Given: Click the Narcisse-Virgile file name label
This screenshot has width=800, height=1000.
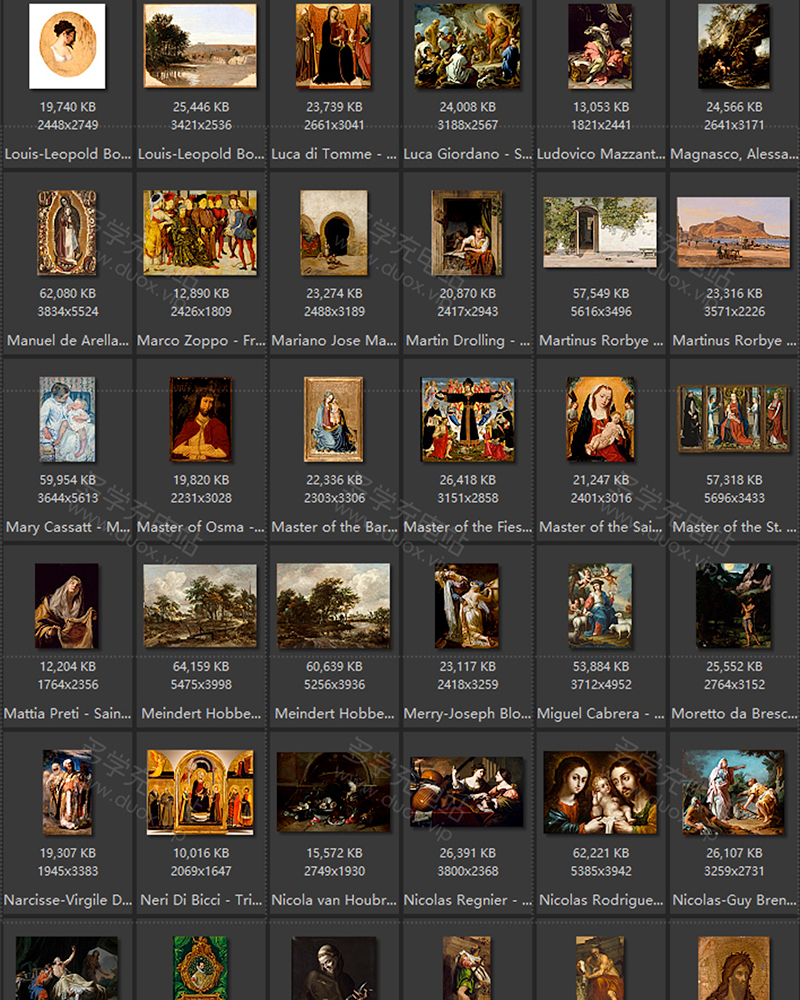Looking at the screenshot, I should click(x=67, y=900).
